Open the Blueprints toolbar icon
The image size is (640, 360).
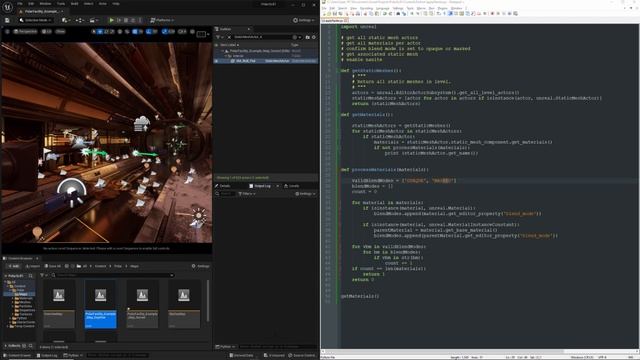(x=80, y=20)
